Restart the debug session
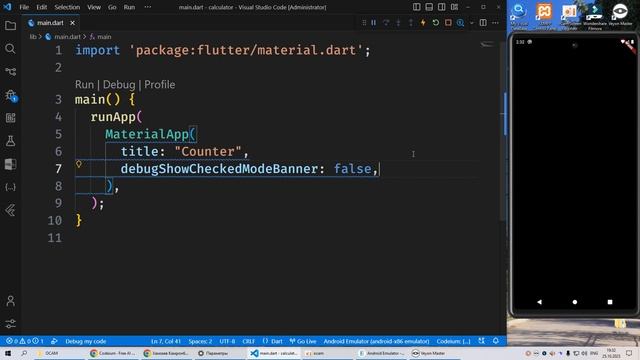This screenshot has height=360, width=640. [436, 23]
